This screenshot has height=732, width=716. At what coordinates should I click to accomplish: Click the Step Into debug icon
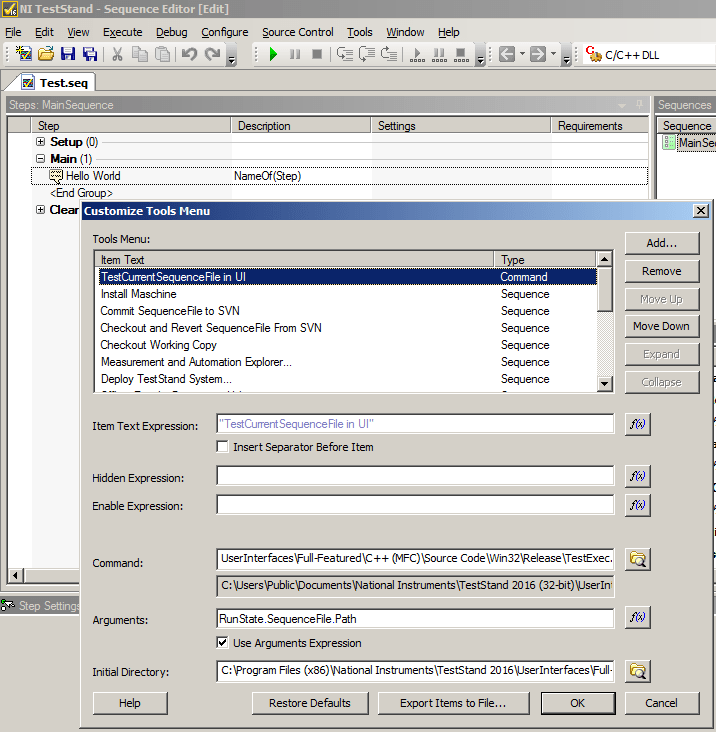click(345, 54)
